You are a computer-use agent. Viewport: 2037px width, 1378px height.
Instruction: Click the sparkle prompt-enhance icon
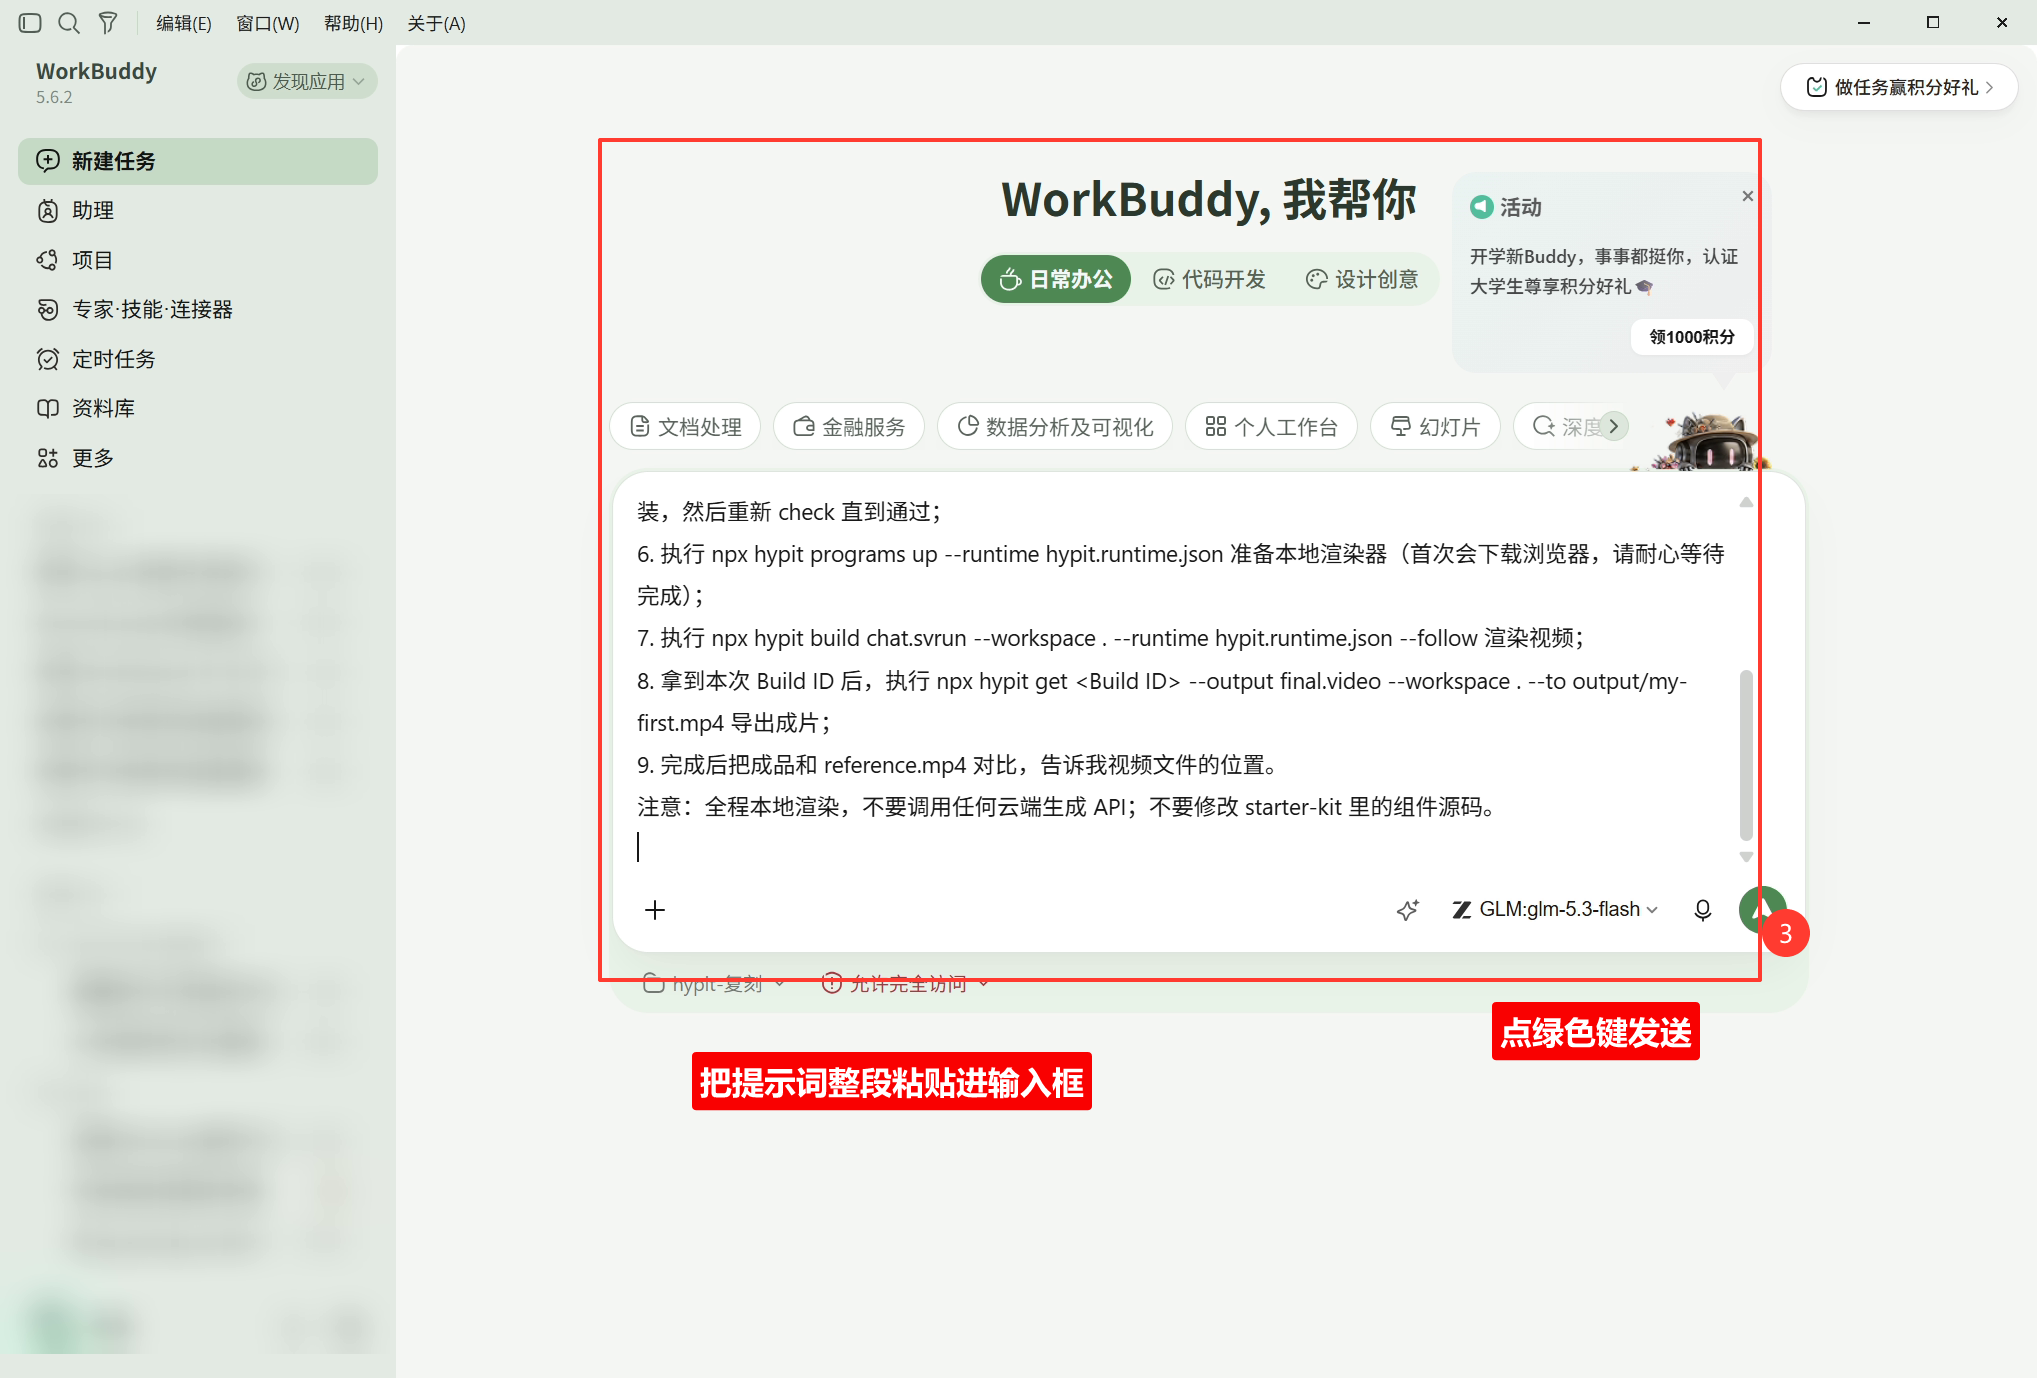(1407, 910)
